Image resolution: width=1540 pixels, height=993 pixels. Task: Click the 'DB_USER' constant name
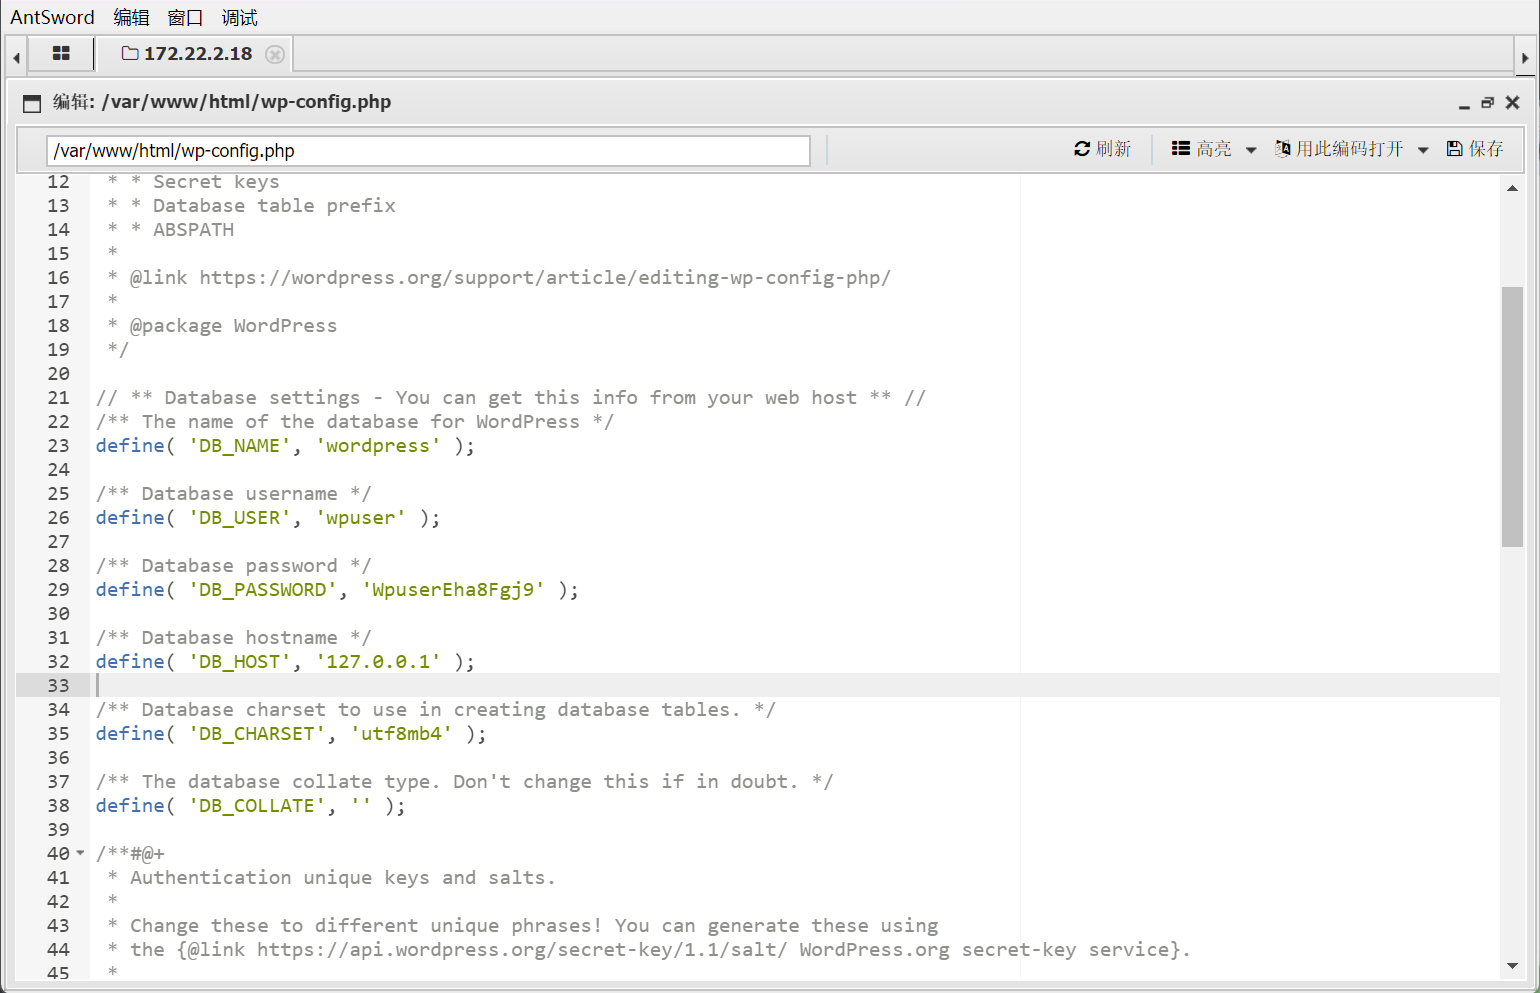[x=240, y=518]
